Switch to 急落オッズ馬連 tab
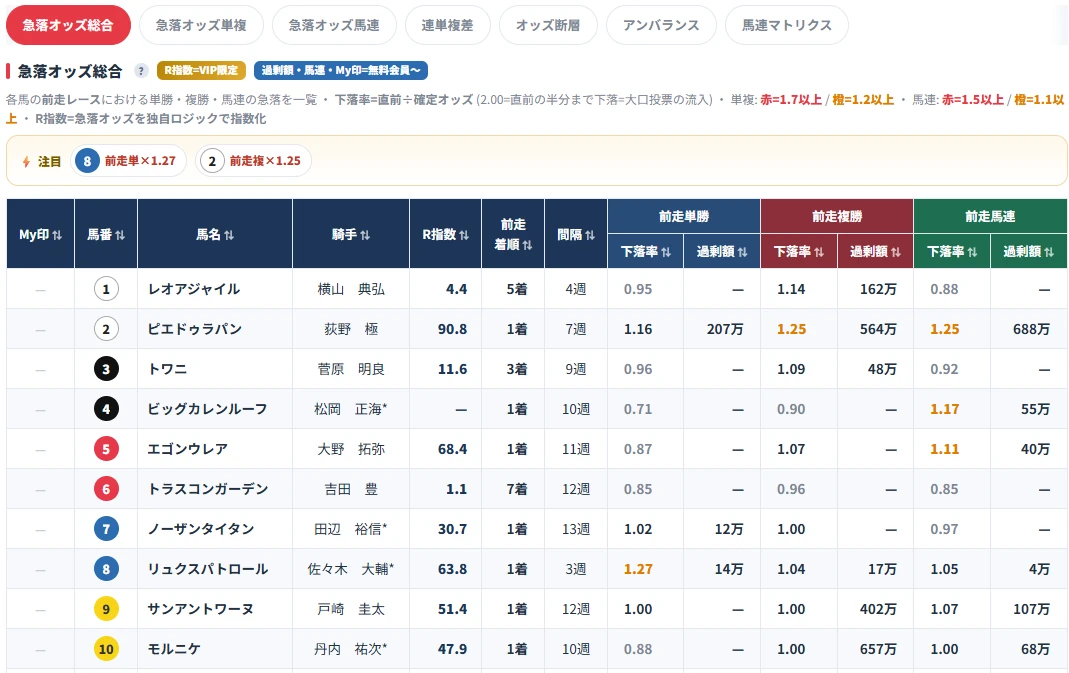Image resolution: width=1069 pixels, height=673 pixels. point(334,25)
